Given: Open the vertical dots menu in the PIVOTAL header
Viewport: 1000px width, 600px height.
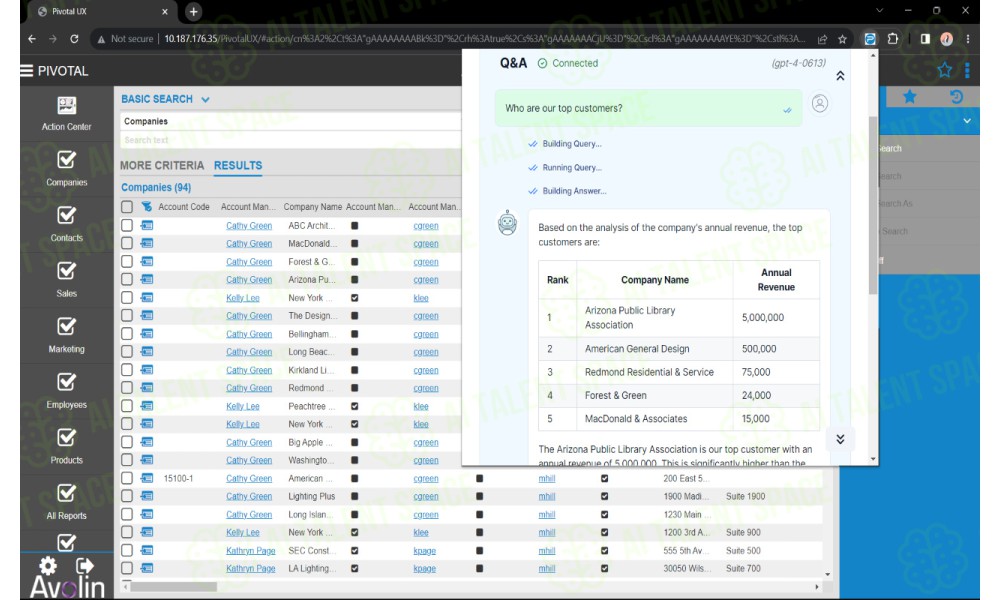Looking at the screenshot, I should click(x=967, y=70).
